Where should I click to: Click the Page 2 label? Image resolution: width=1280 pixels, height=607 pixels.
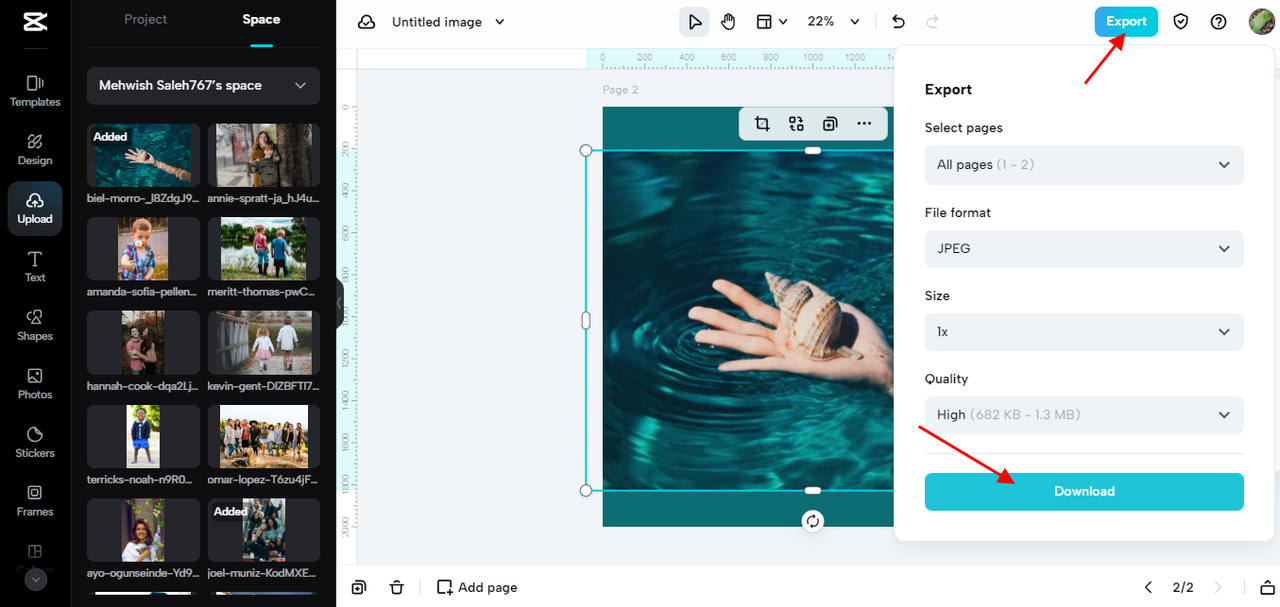pyautogui.click(x=620, y=90)
